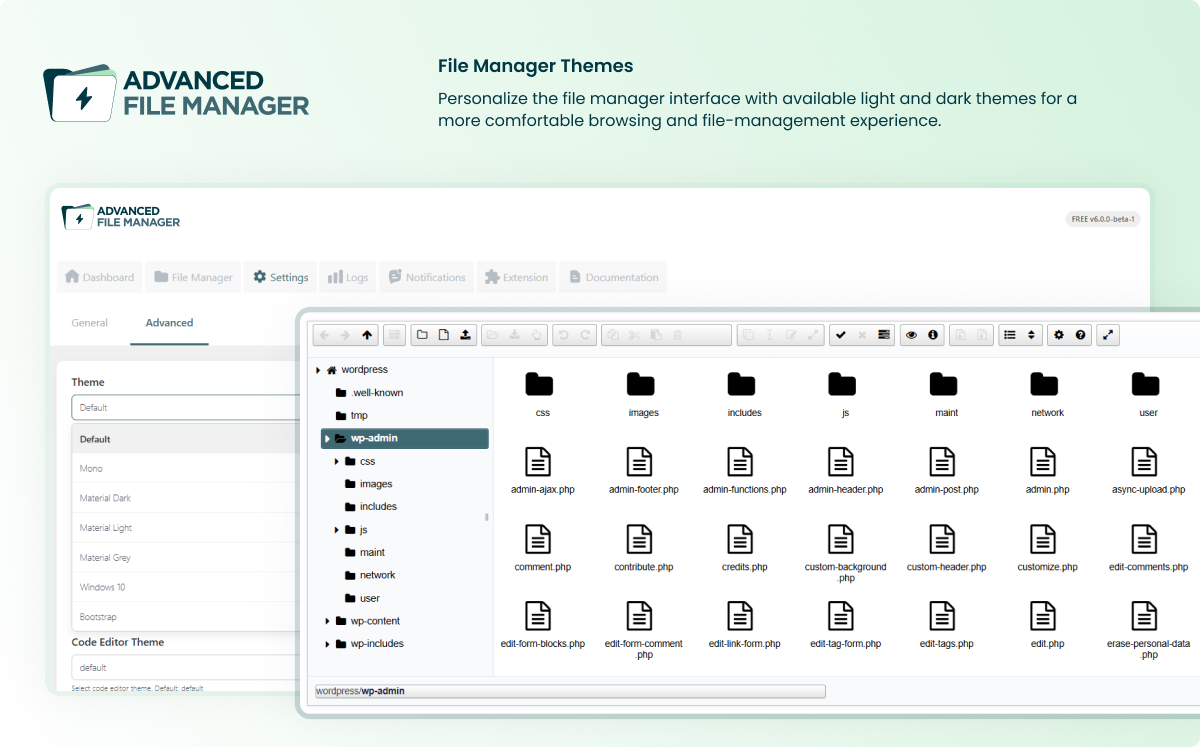Click the upload files toolbar icon

pos(466,335)
